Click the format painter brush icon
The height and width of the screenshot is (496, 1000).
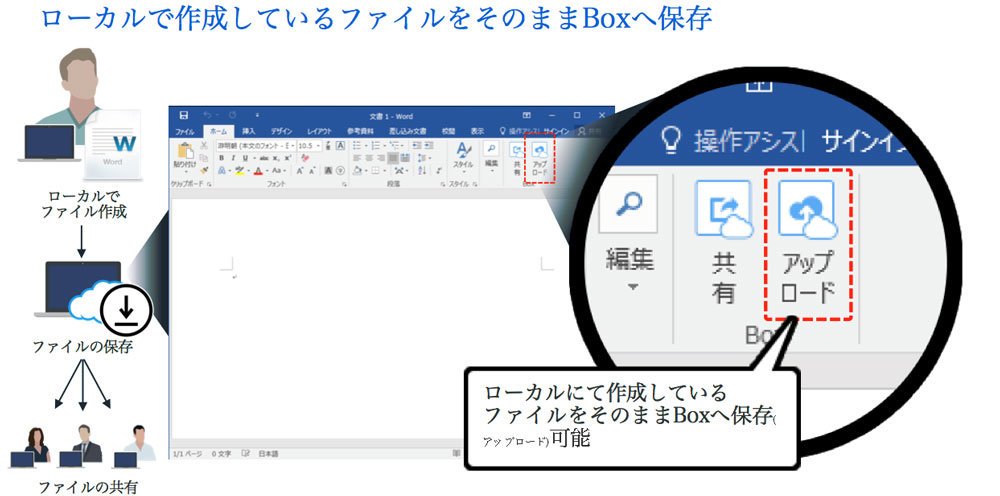204,170
